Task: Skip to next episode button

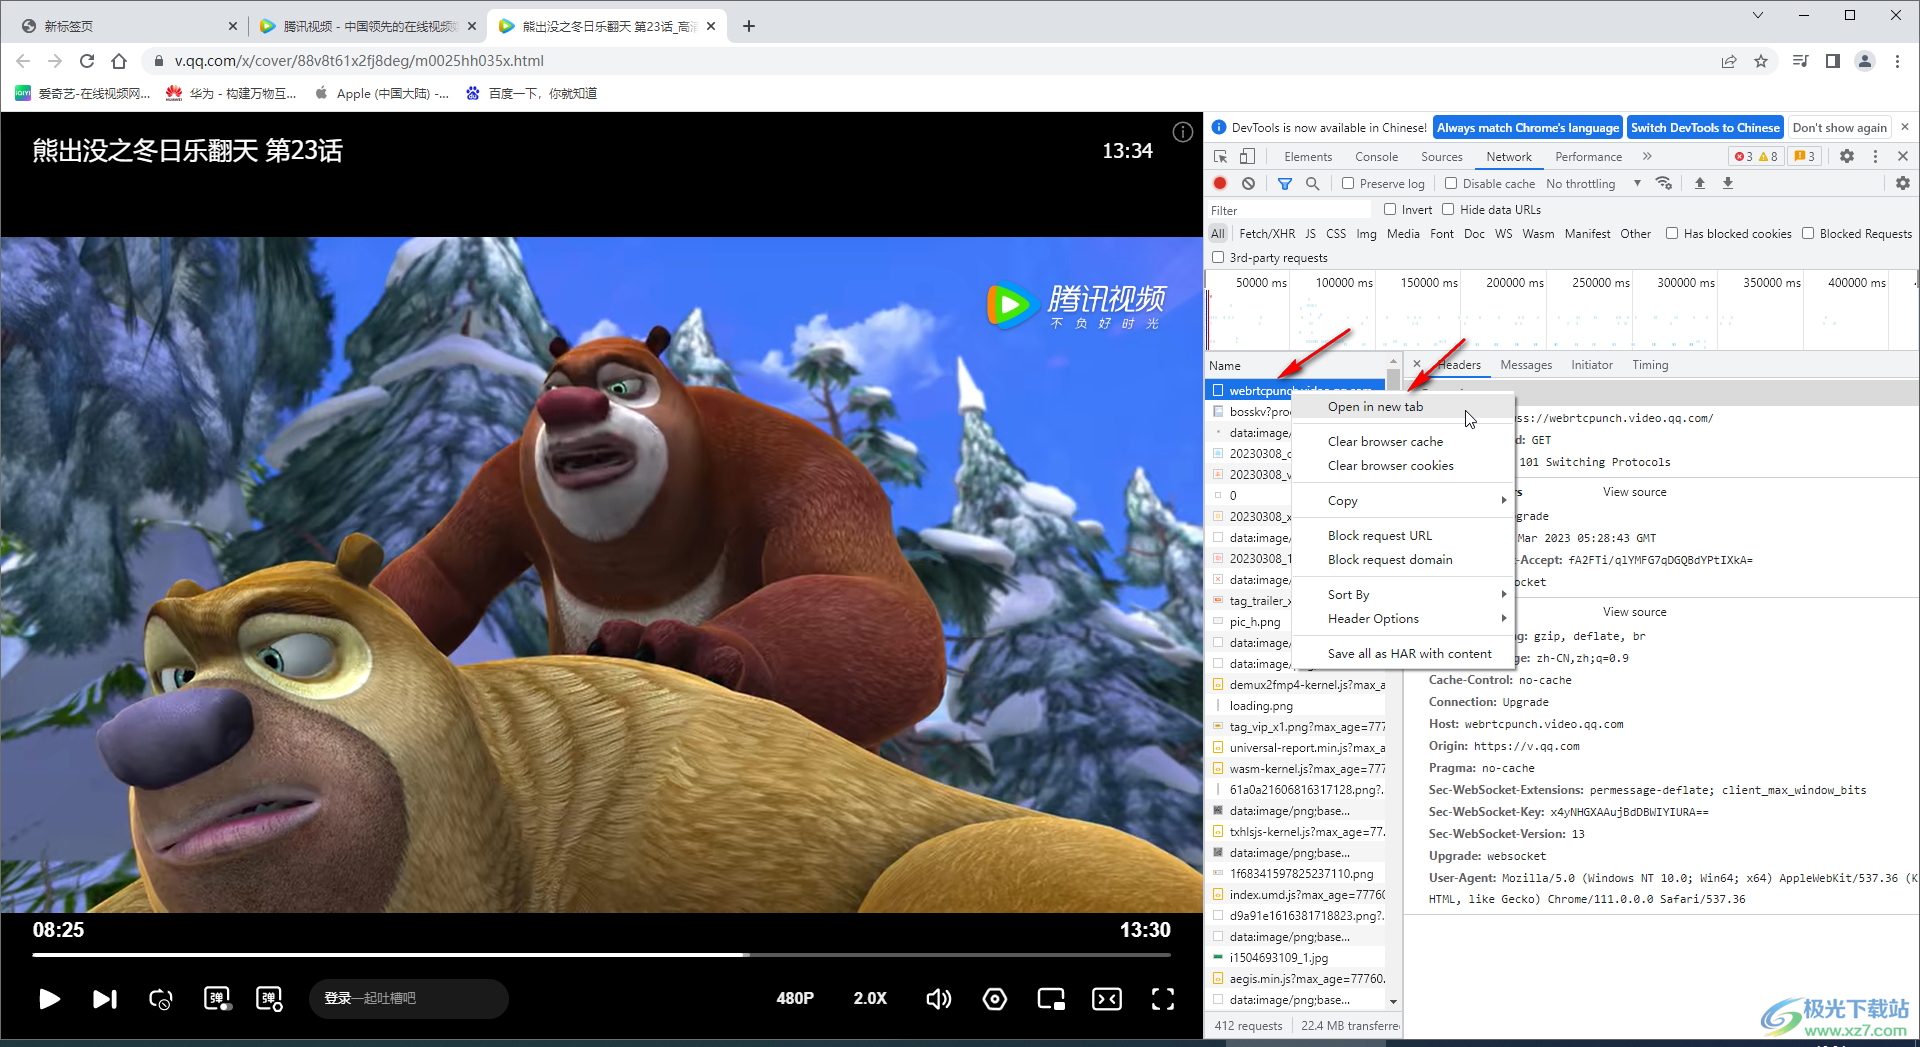Action: 105,999
